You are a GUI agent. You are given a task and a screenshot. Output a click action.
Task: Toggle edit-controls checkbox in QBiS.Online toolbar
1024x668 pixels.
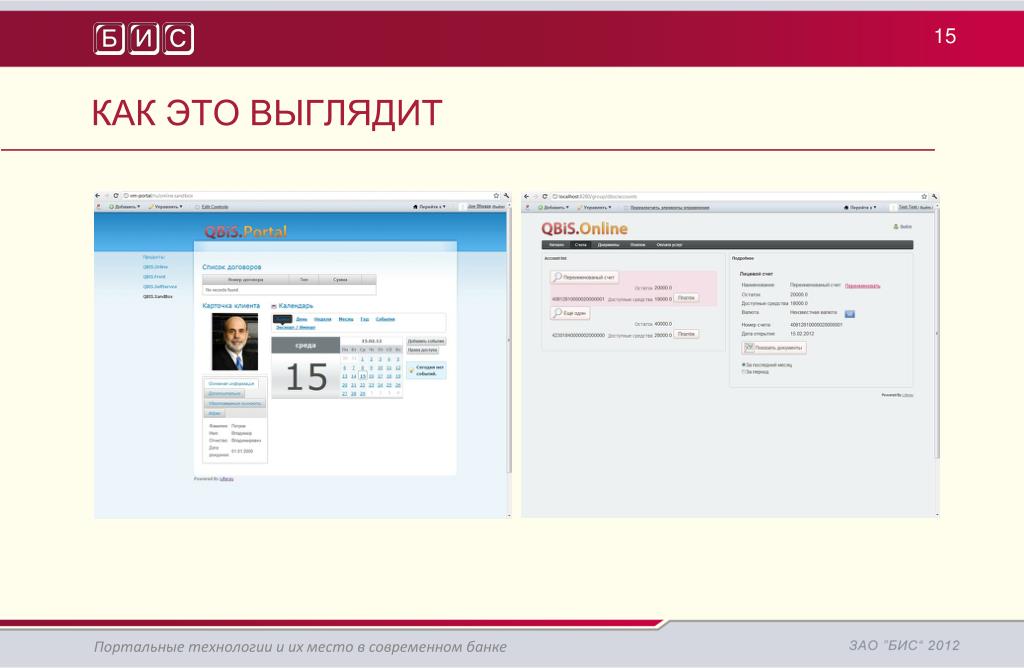pos(626,208)
